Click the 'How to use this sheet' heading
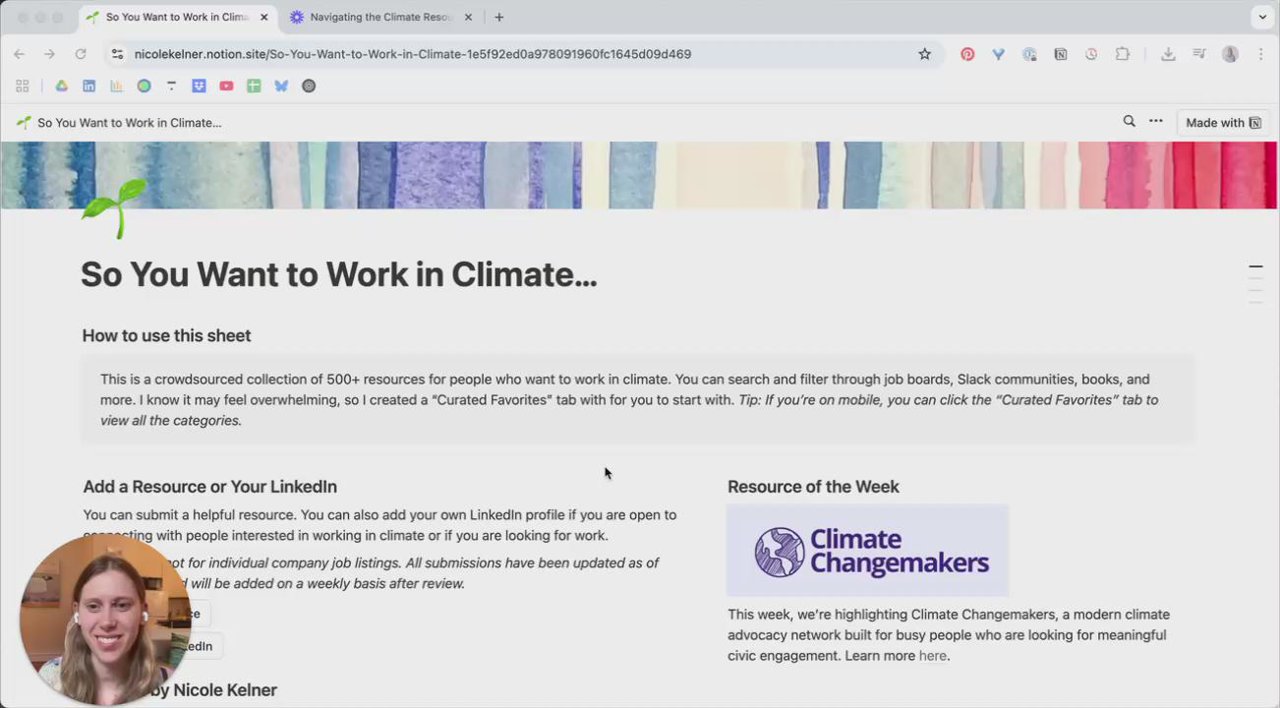1280x708 pixels. 167,336
